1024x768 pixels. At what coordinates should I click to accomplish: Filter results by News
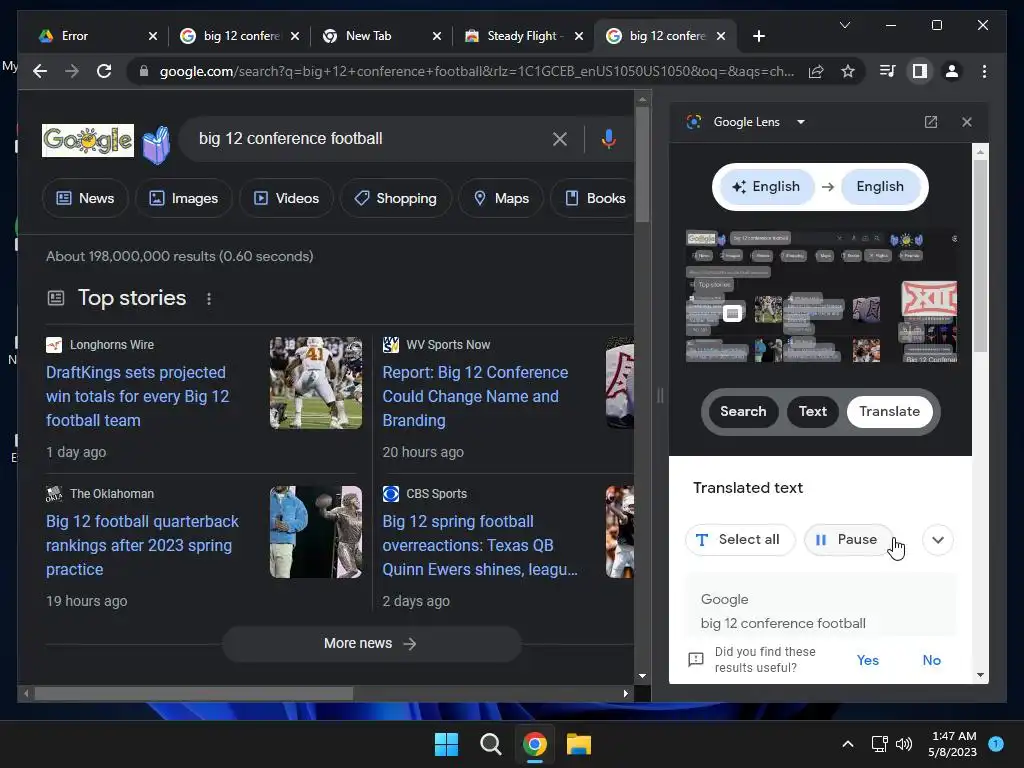(x=85, y=198)
